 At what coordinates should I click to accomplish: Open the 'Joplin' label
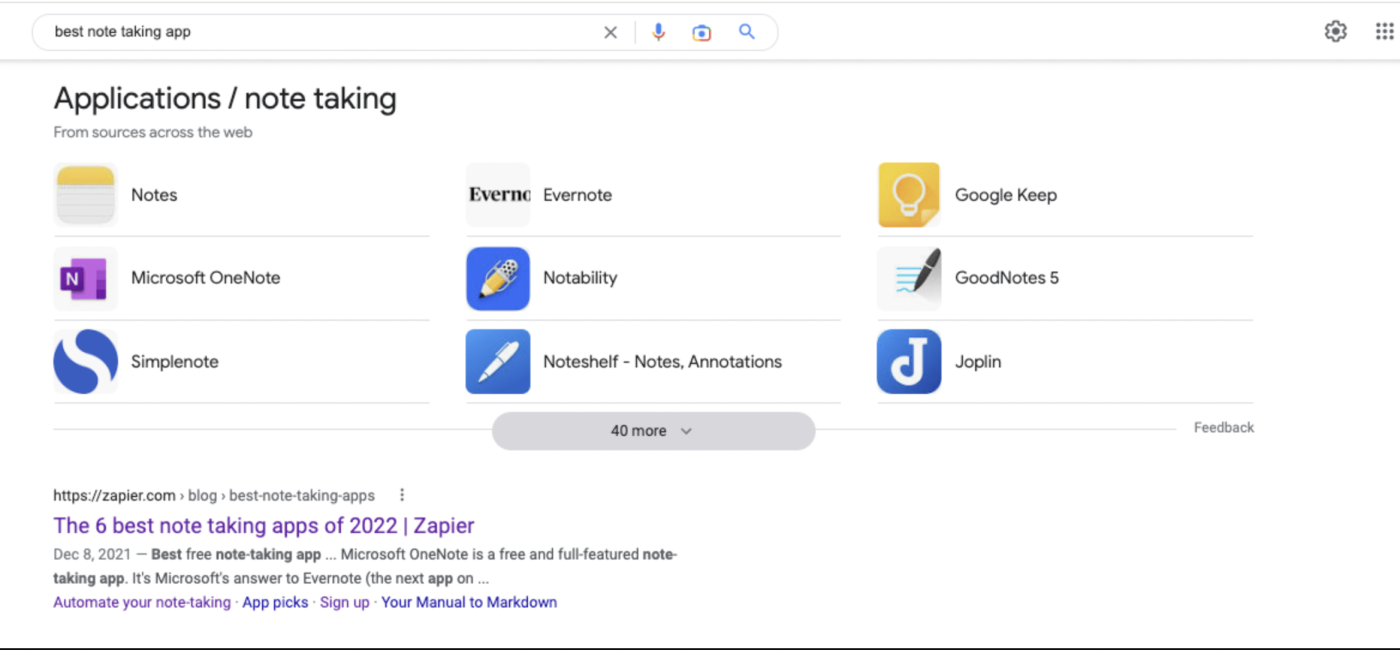tap(978, 362)
